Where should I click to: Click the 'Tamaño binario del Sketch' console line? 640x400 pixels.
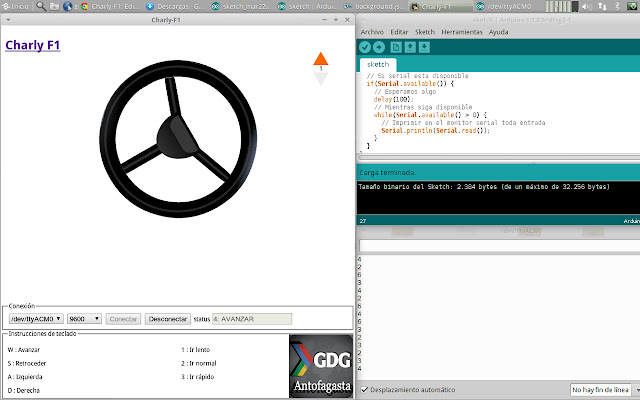click(484, 187)
